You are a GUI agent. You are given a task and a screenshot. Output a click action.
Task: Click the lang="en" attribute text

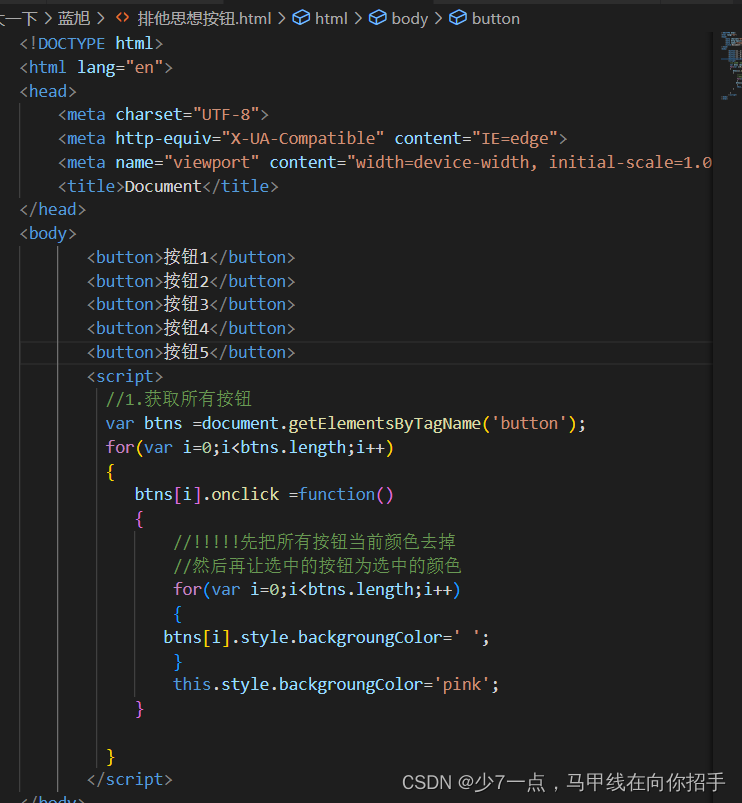[120, 68]
